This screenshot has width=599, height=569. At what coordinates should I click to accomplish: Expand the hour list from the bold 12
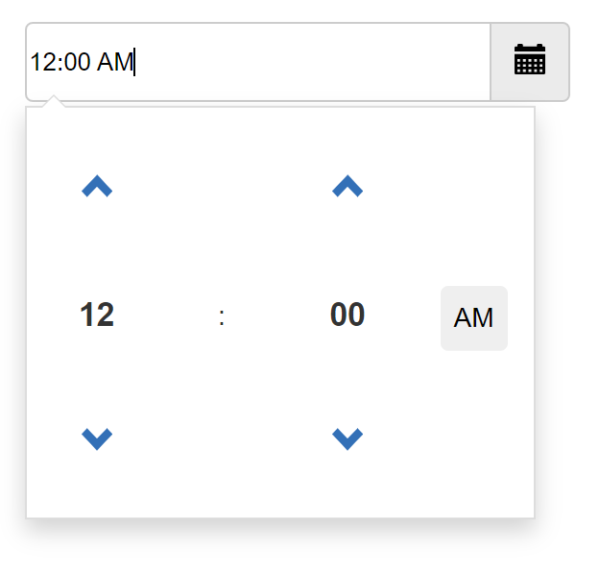point(97,314)
